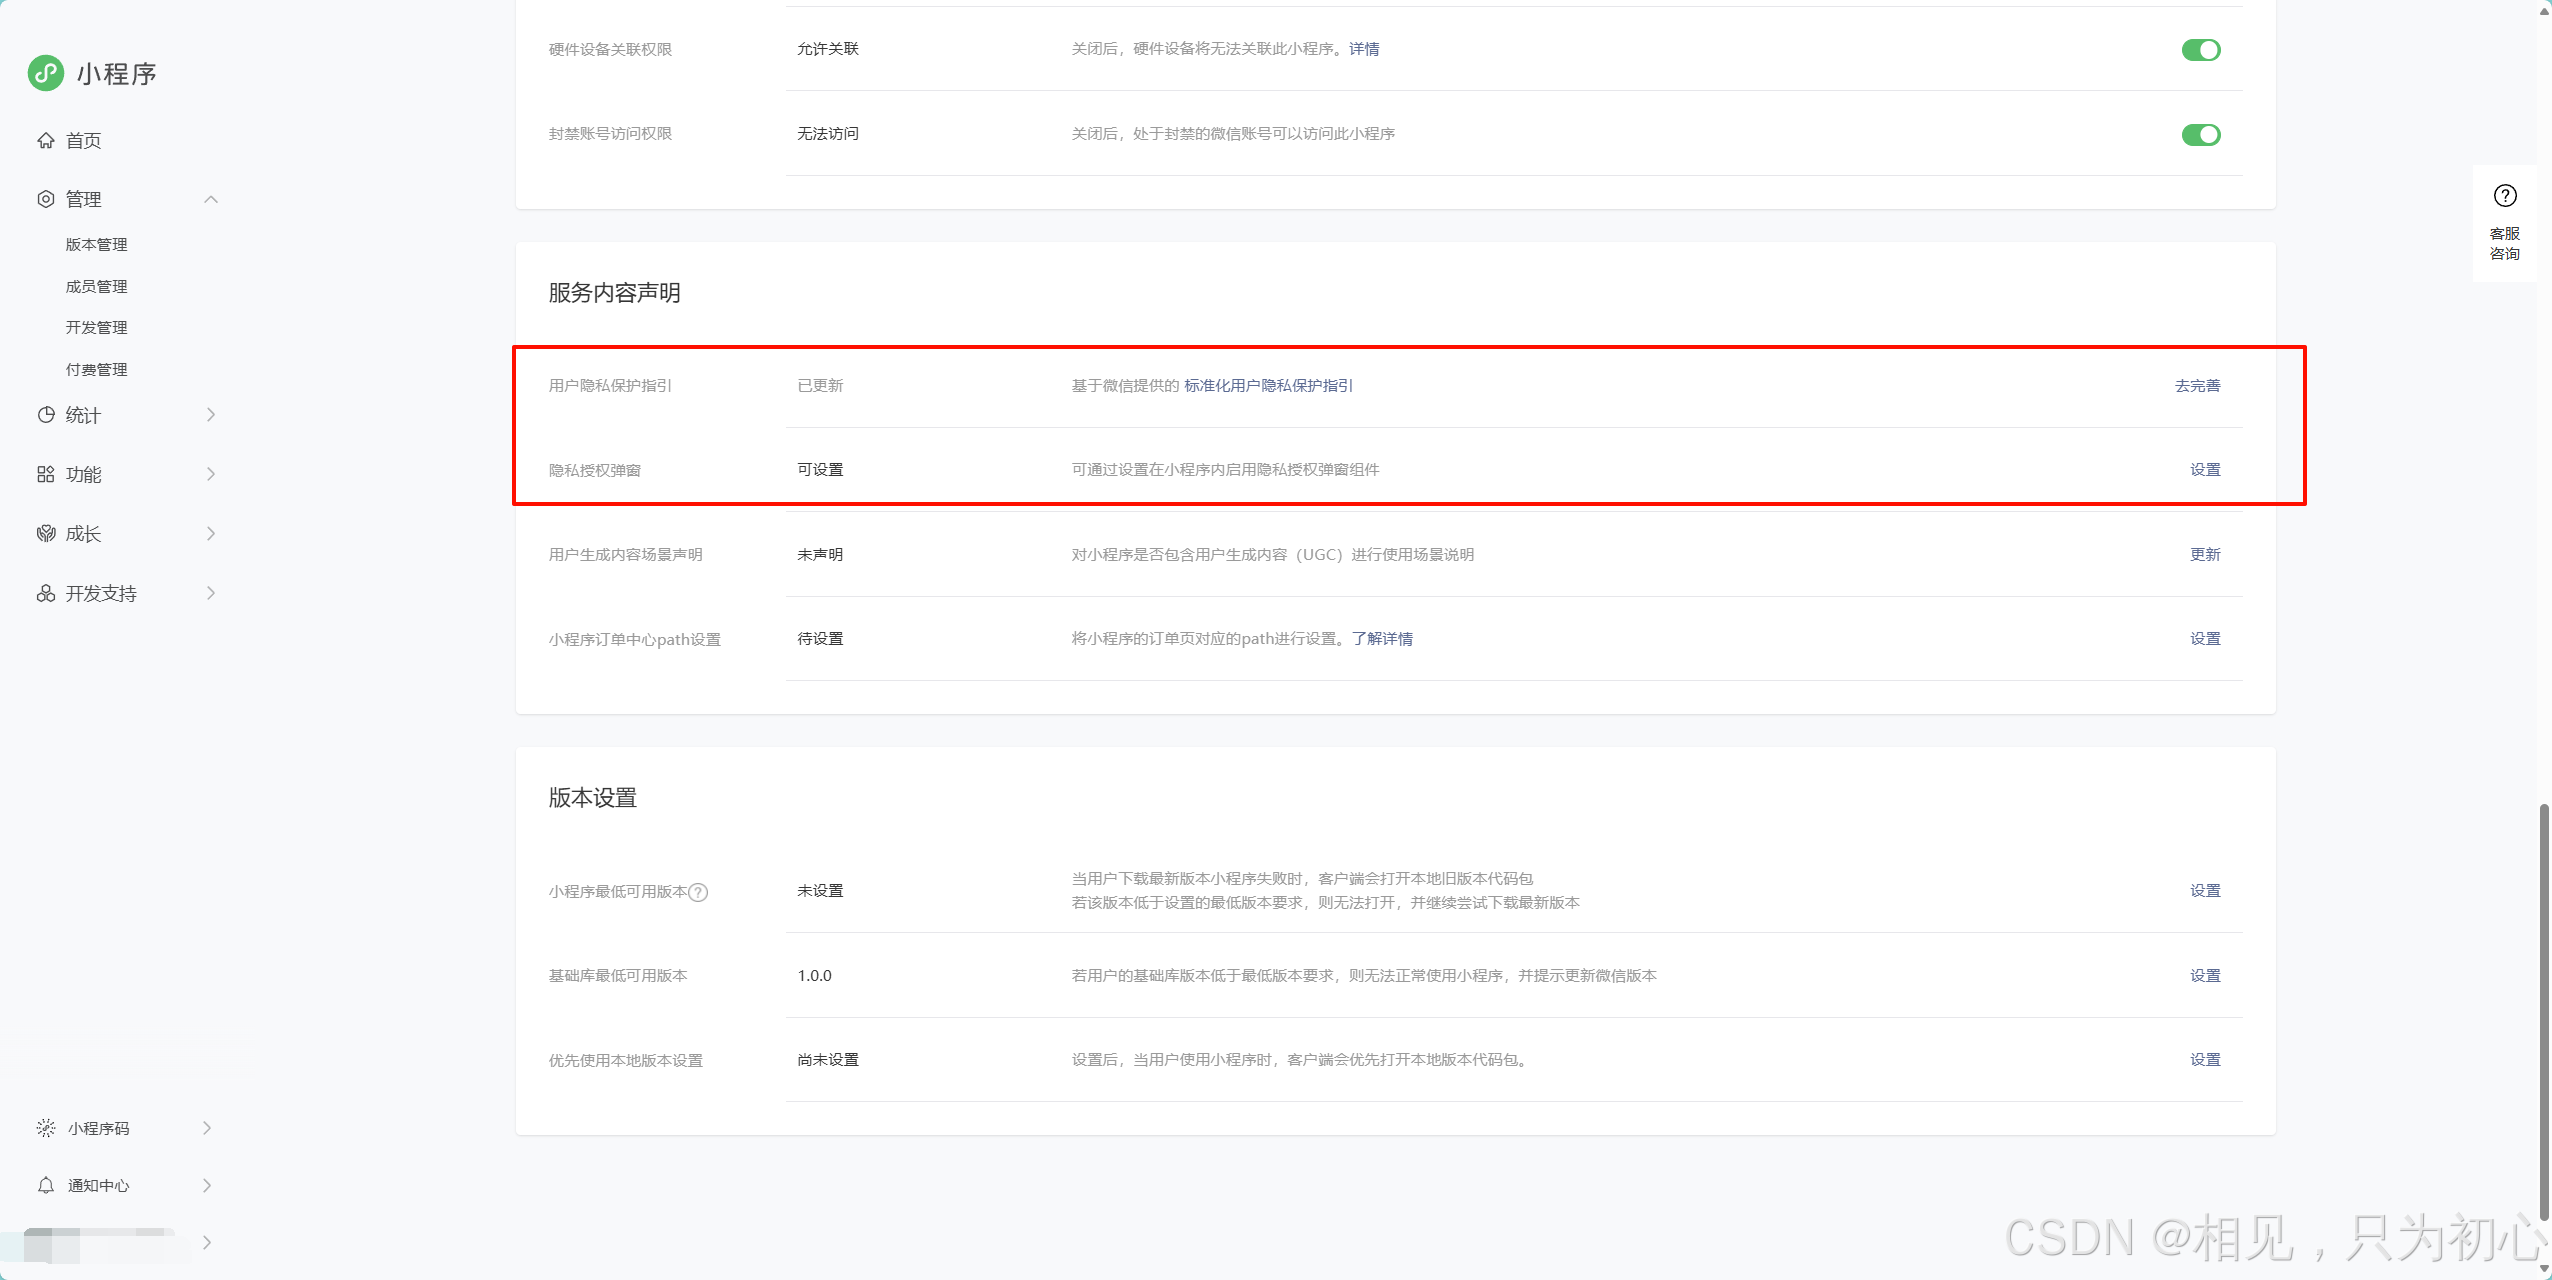The image size is (2552, 1280).
Task: Click the 小程序码 code icon
Action: (46, 1128)
